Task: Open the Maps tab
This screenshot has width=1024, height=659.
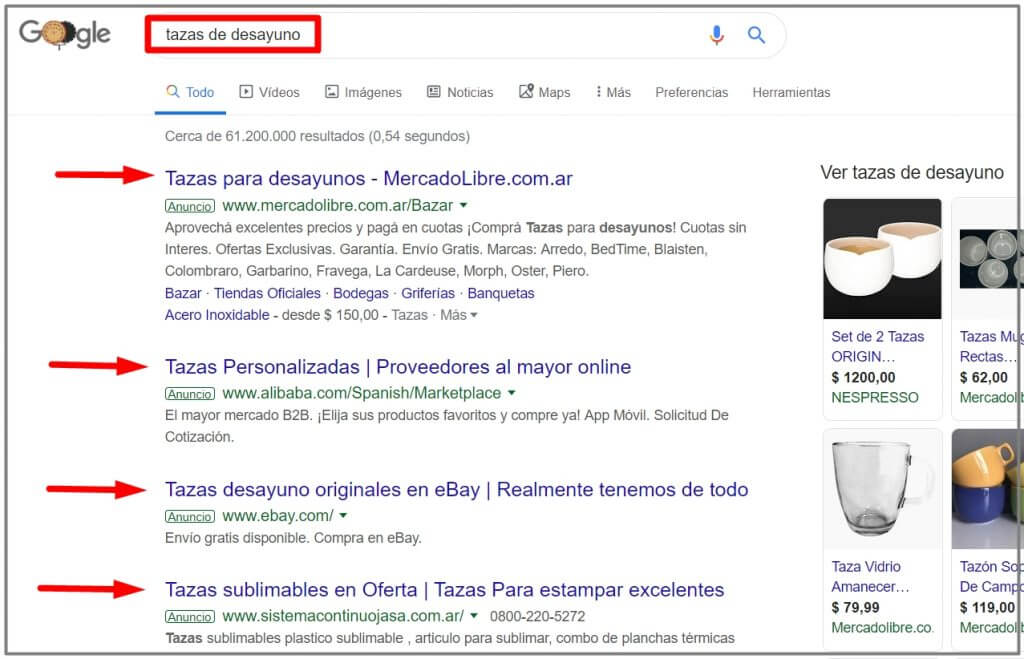Action: point(545,92)
